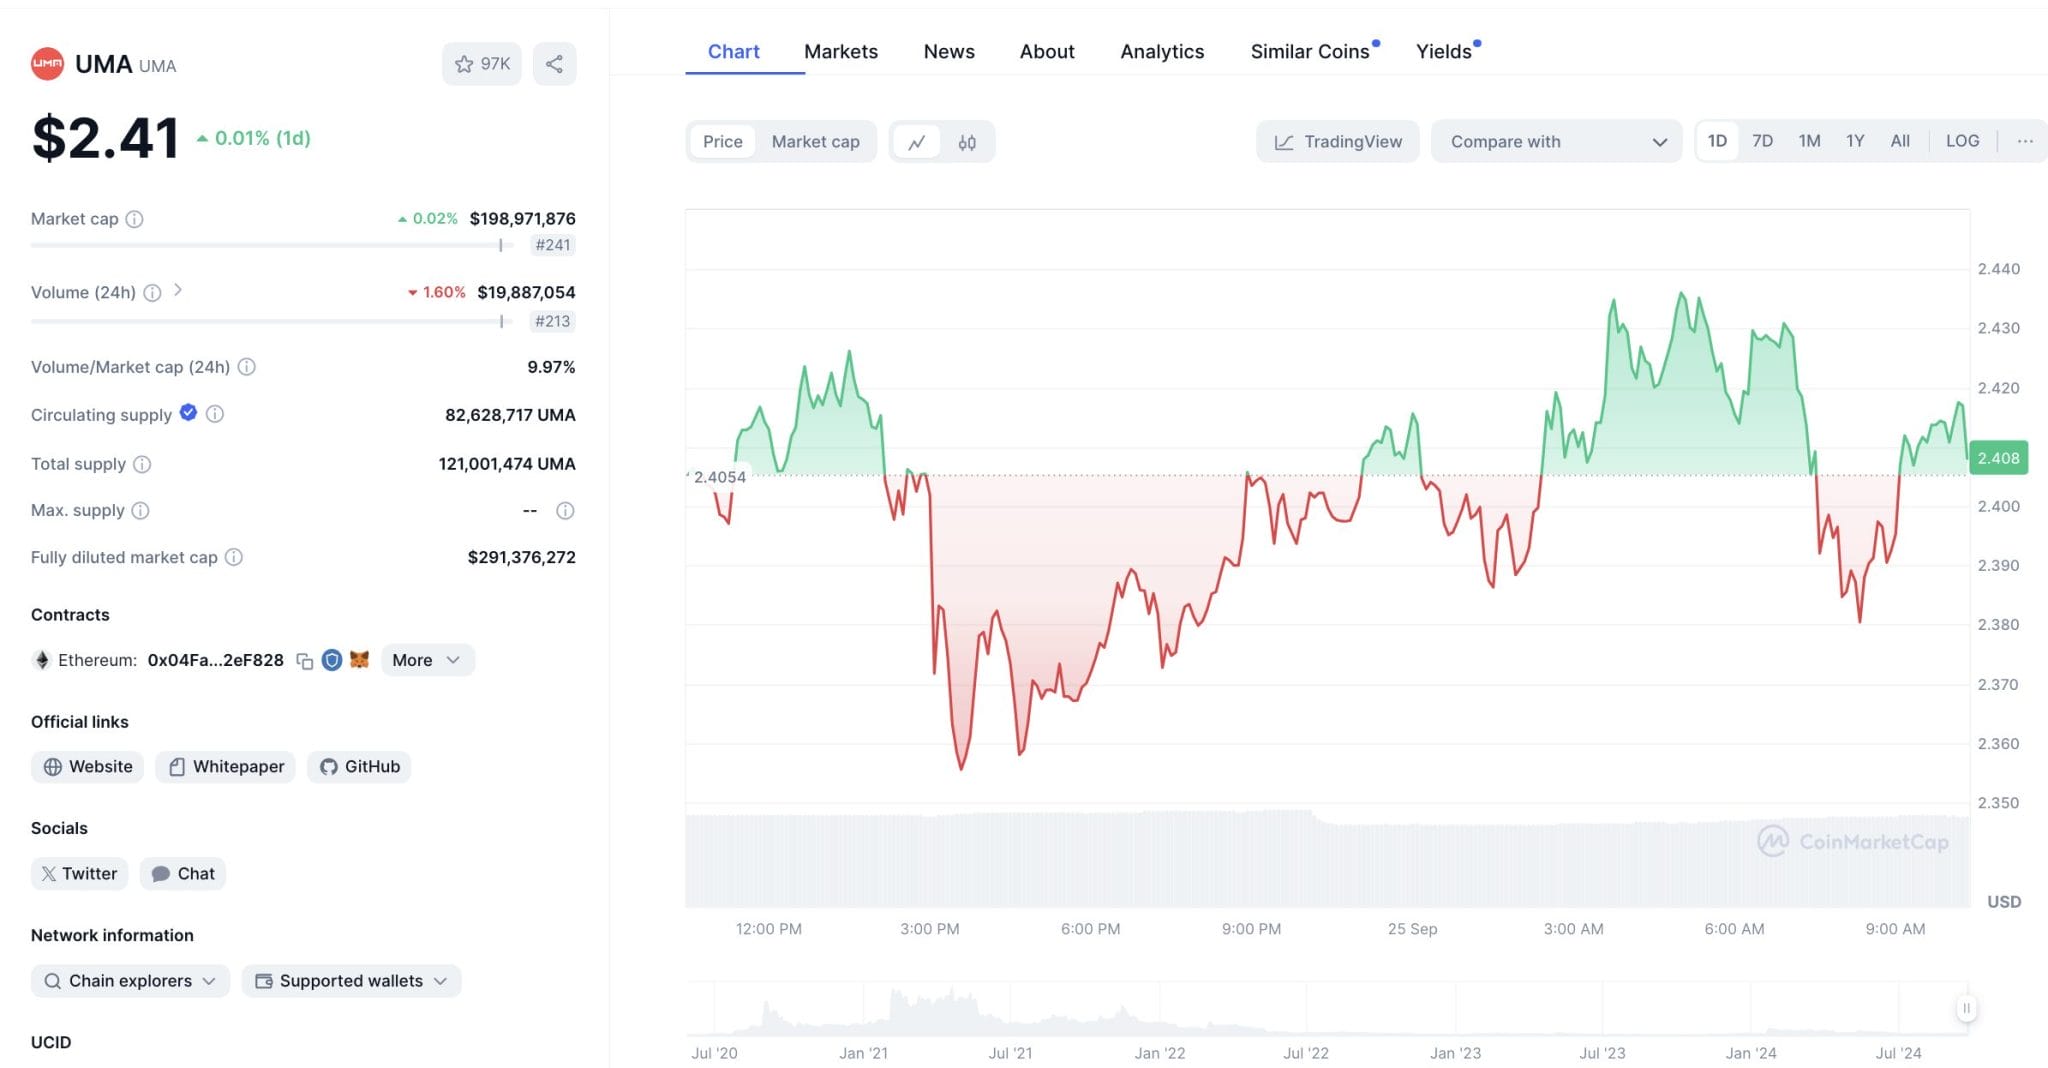Open the News tab
Screen dimensions: 2048x1068
pyautogui.click(x=949, y=52)
